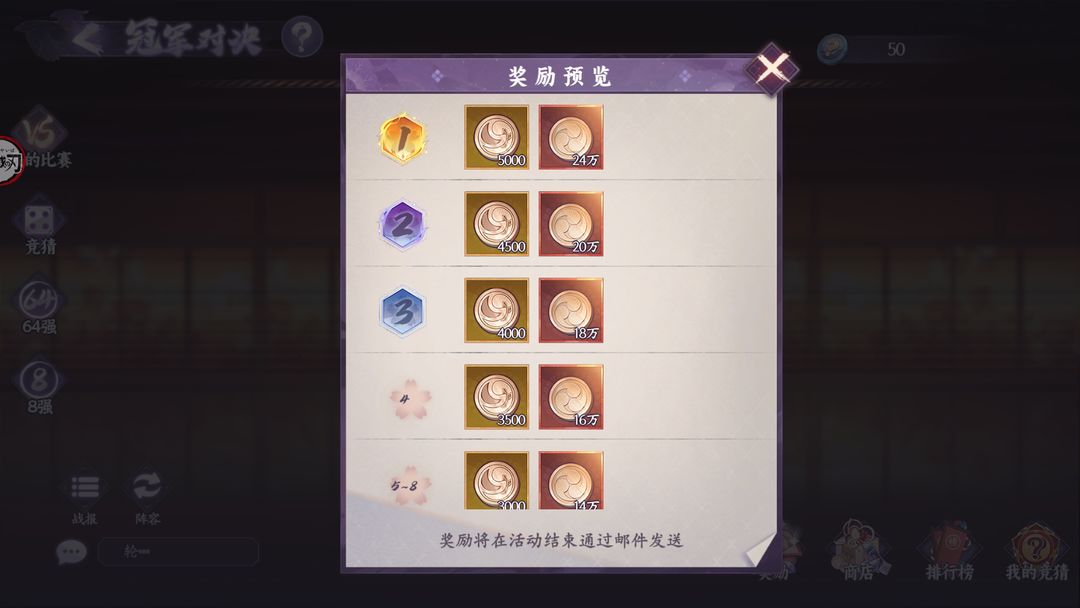Tap the 5000 gold coin reward icon
The width and height of the screenshot is (1080, 608).
497,137
